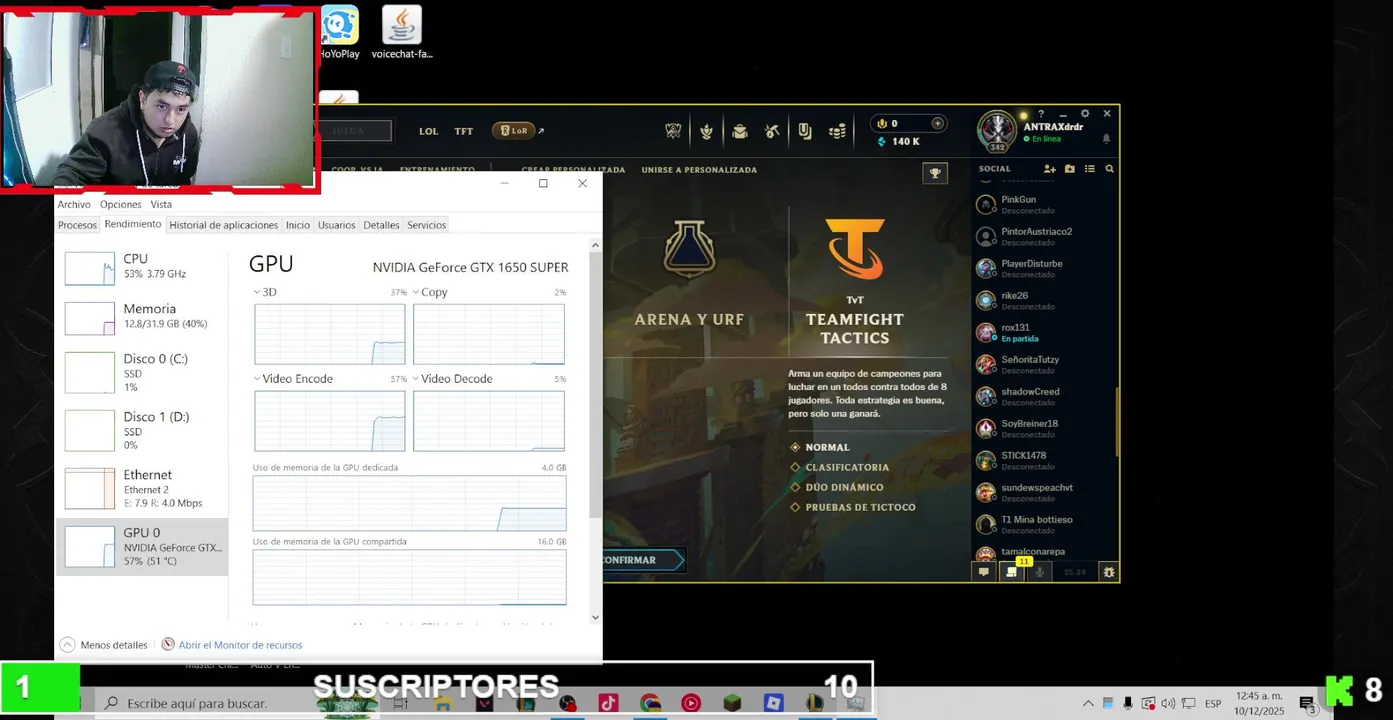
Task: Open the HoYoPlay desktop icon
Action: pyautogui.click(x=340, y=32)
